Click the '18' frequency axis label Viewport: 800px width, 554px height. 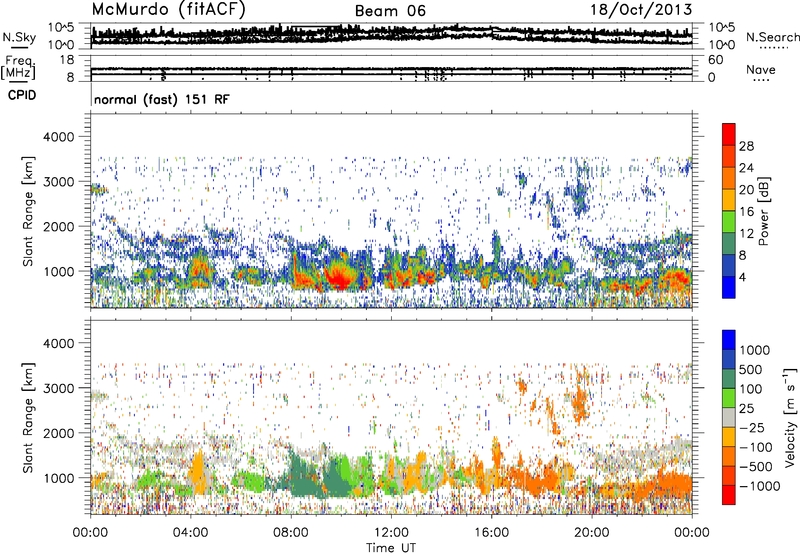[x=67, y=60]
